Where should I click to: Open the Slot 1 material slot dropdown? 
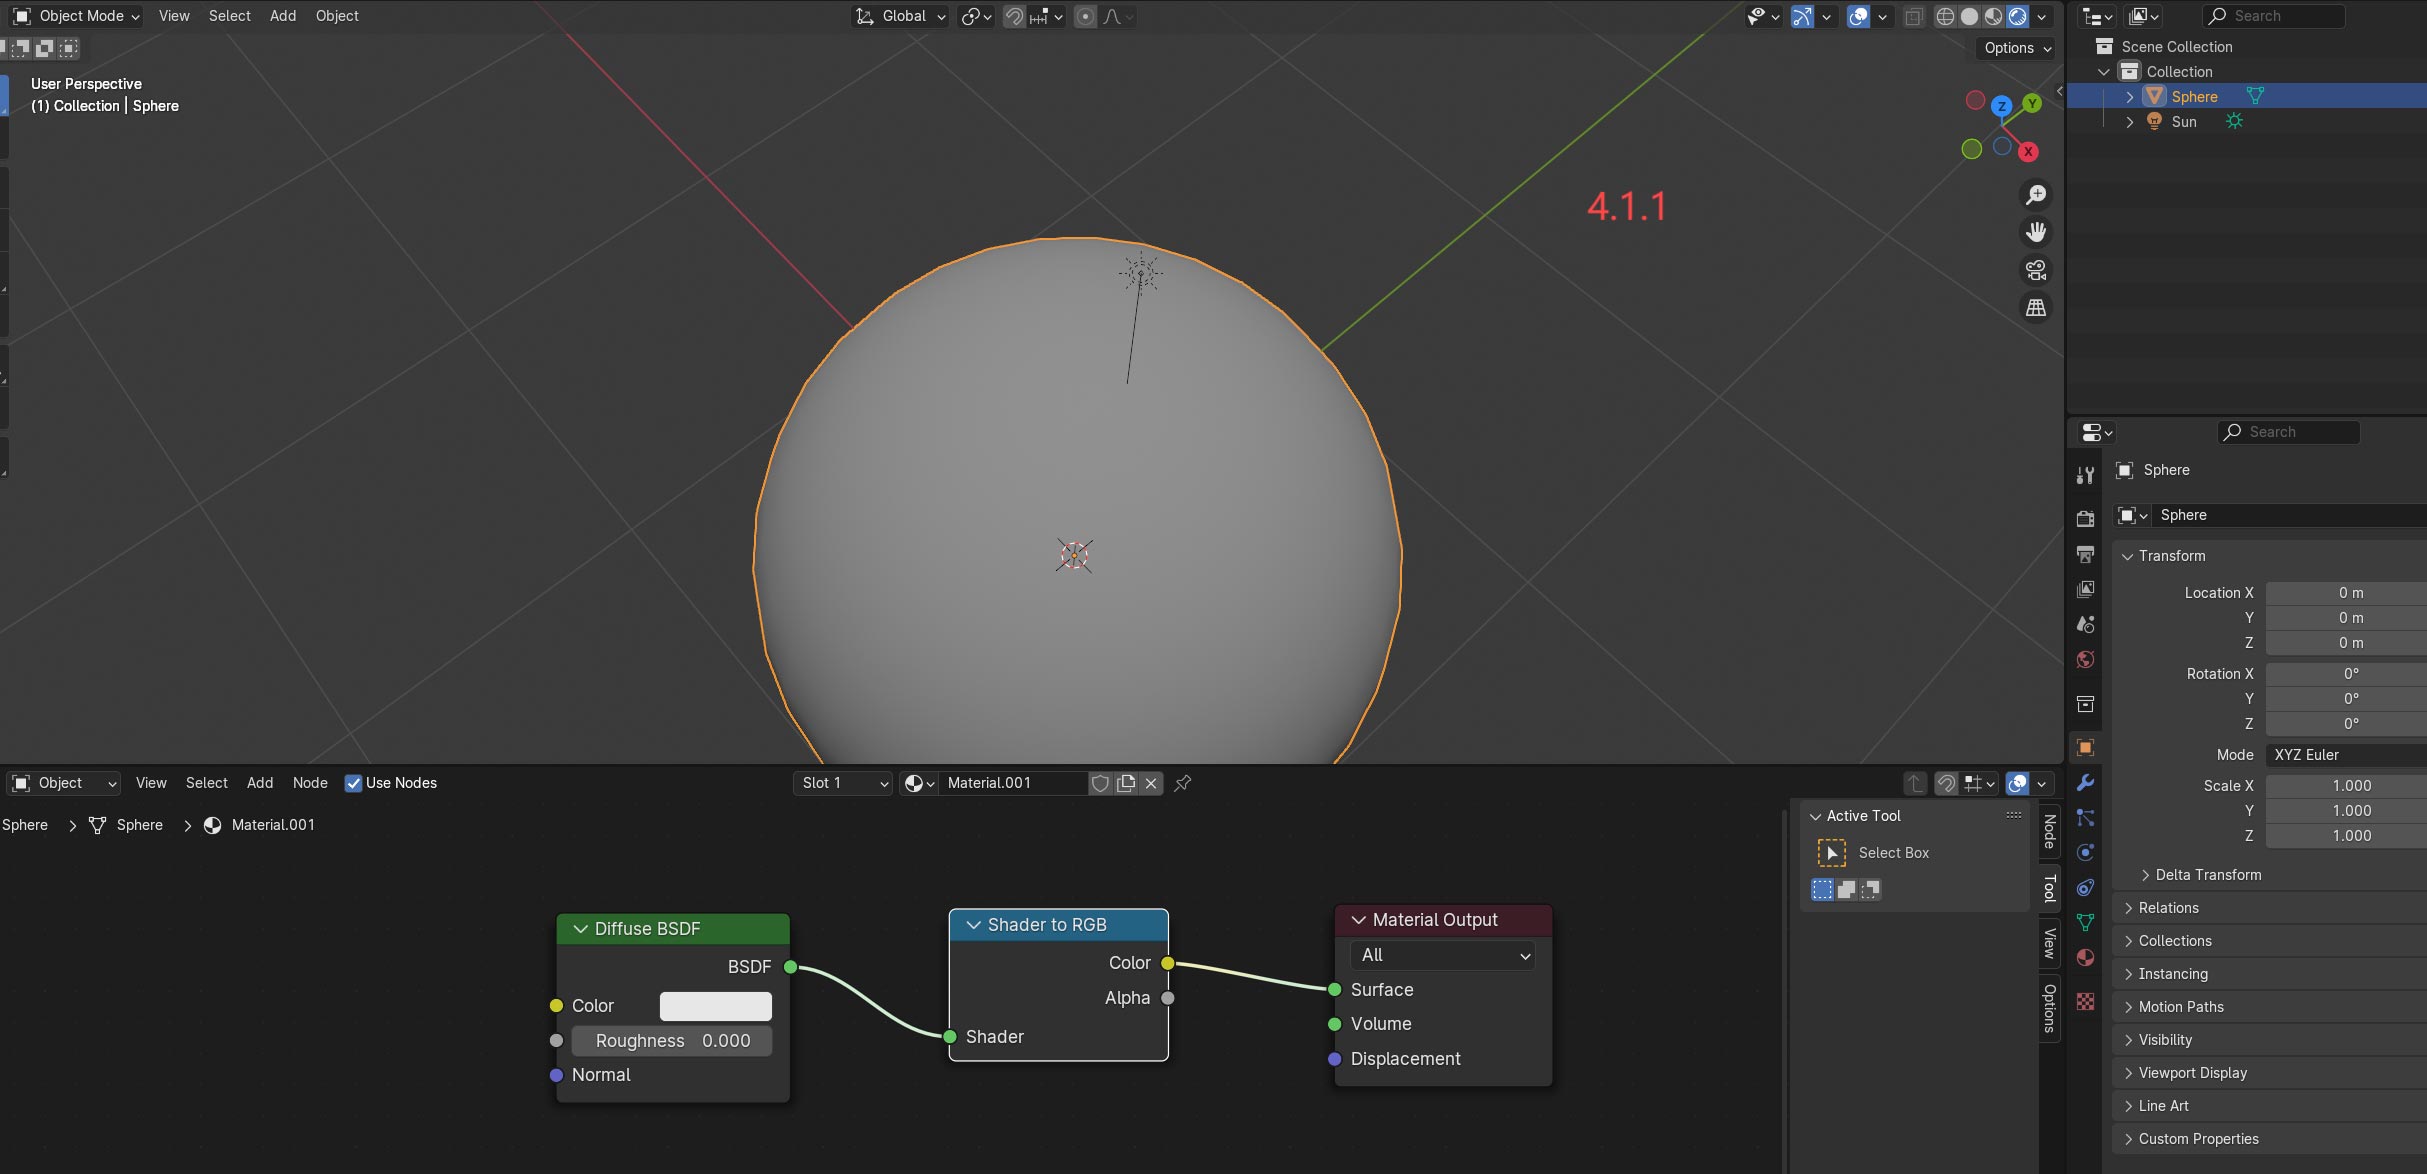click(x=843, y=783)
